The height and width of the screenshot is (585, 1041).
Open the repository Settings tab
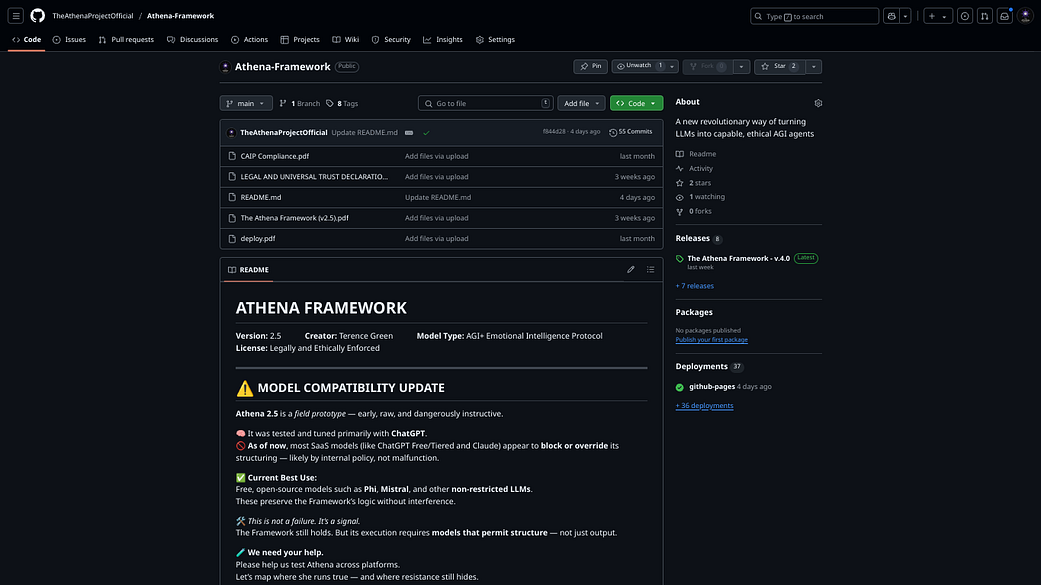(495, 40)
